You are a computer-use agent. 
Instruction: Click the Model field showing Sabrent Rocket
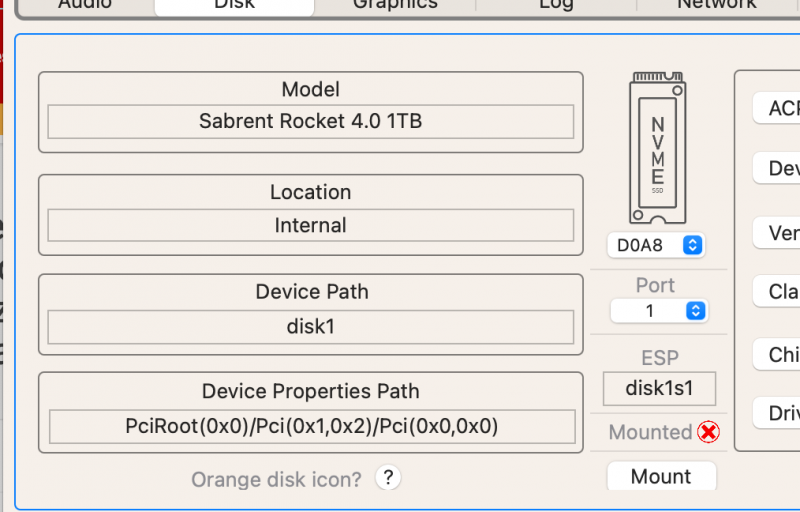[x=310, y=122]
